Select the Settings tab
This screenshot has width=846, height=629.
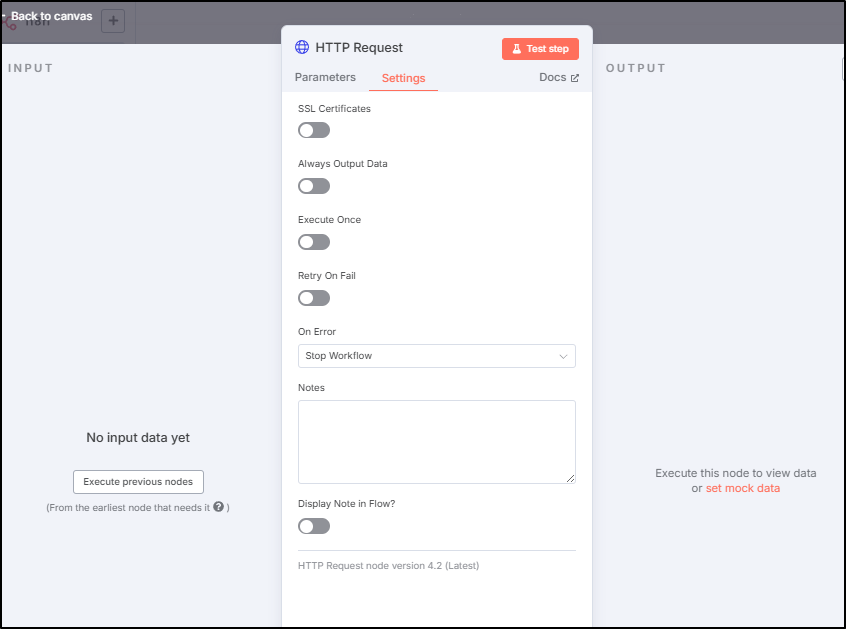(x=404, y=78)
